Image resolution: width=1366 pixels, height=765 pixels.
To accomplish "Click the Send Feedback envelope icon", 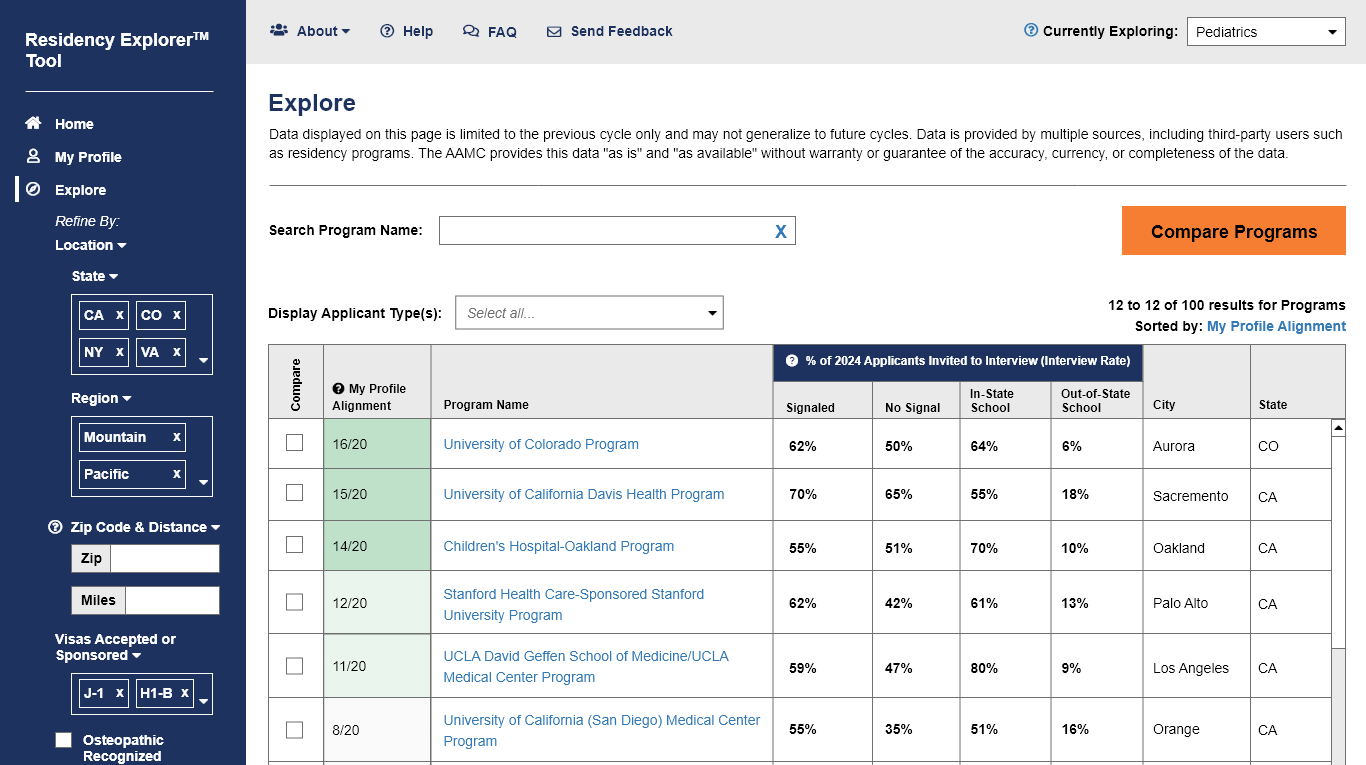I will (554, 32).
